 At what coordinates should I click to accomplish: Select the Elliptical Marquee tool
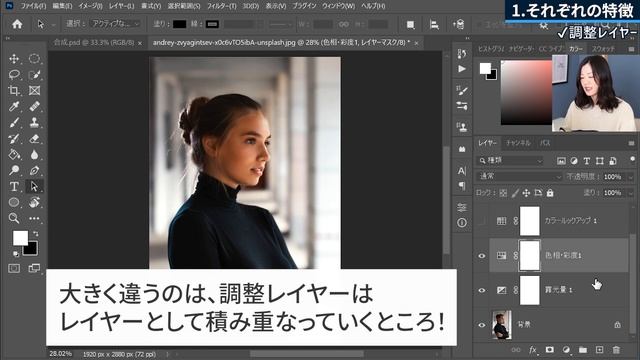[34, 59]
